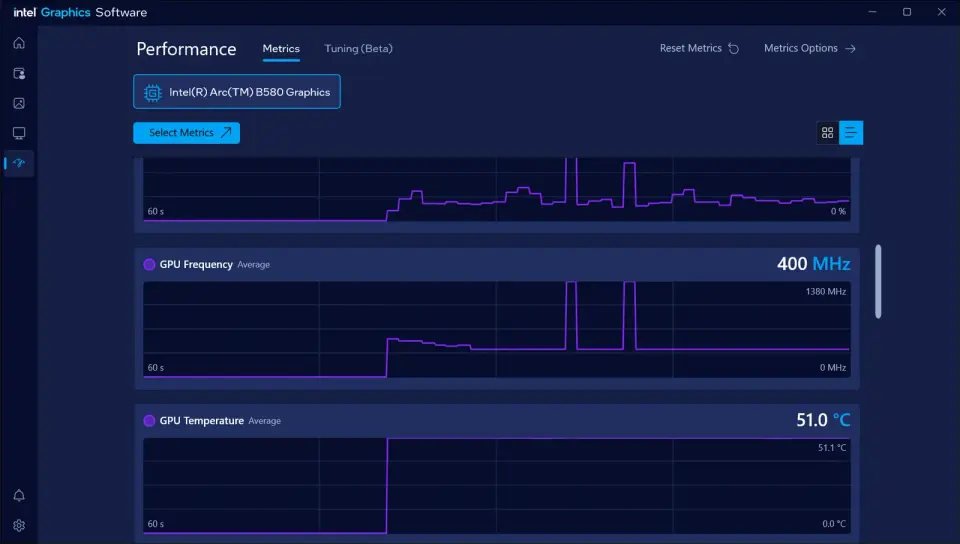Click the Select Metrics button
The image size is (960, 544).
[187, 133]
